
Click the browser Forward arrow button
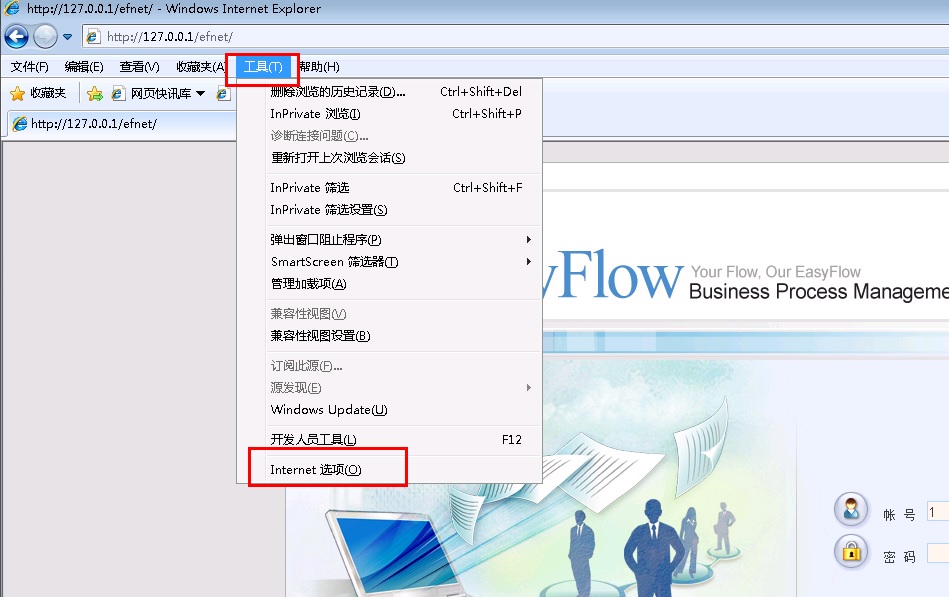pyautogui.click(x=45, y=37)
